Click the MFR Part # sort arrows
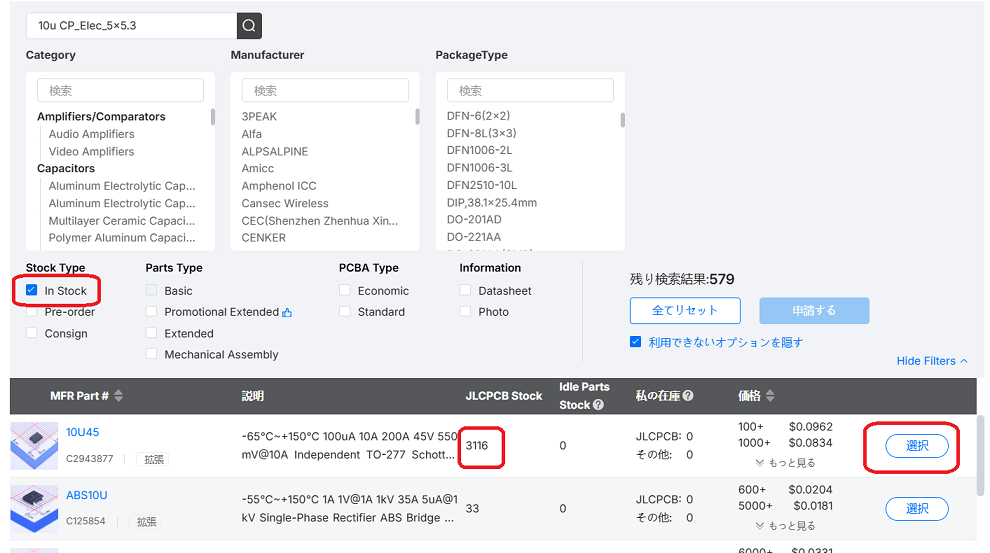Screen dimensions: 990x553 (119, 396)
